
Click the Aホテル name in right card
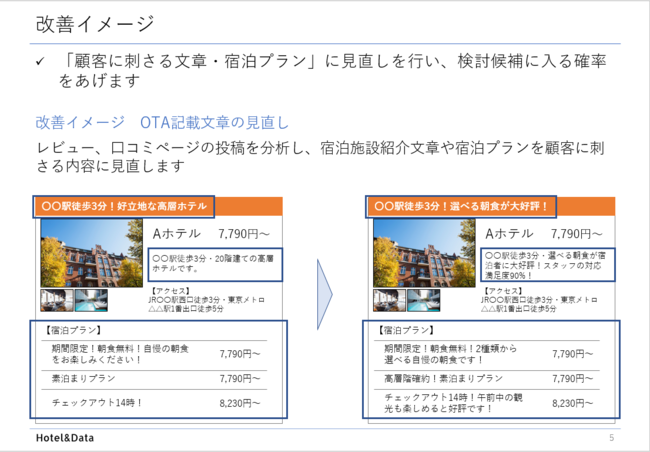508,233
